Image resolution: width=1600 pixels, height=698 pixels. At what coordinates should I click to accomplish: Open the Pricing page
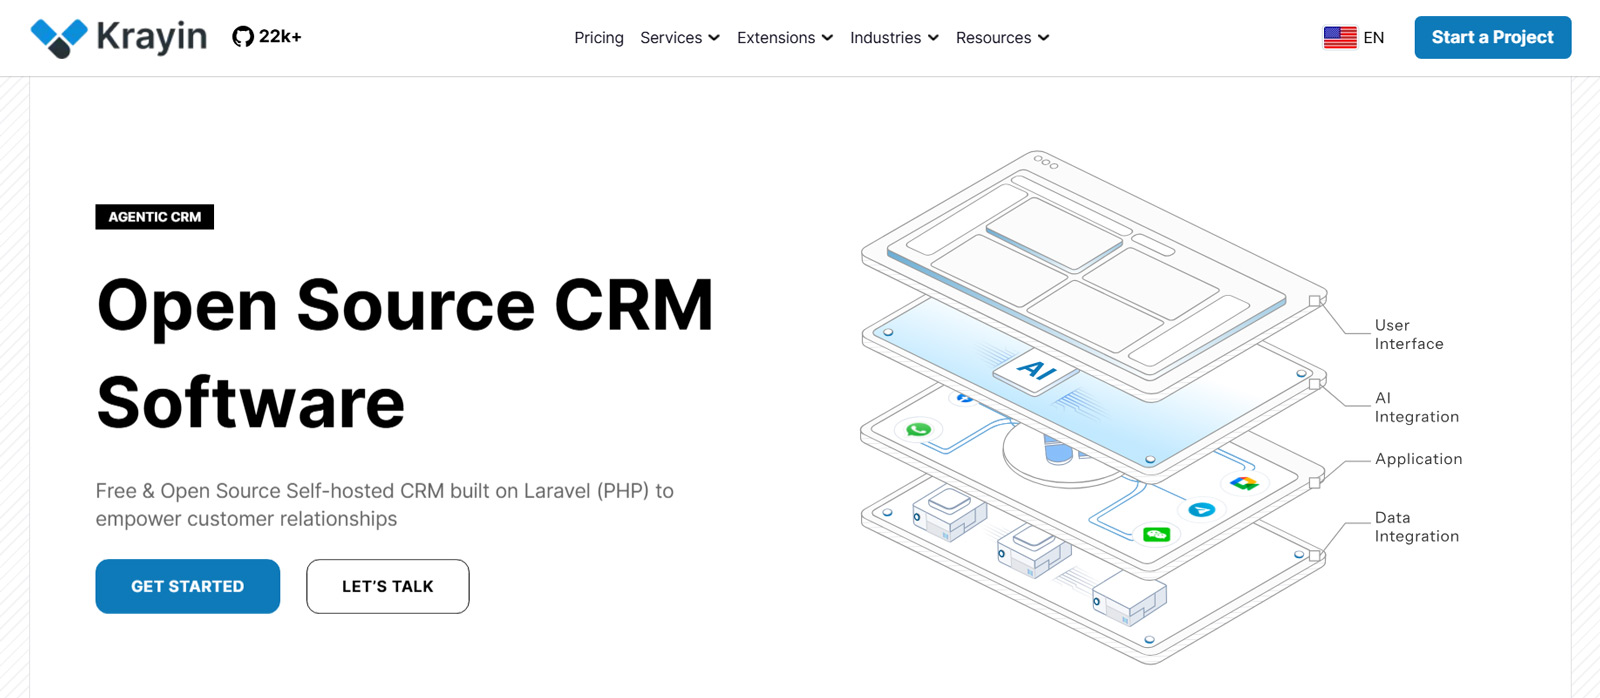(x=599, y=38)
